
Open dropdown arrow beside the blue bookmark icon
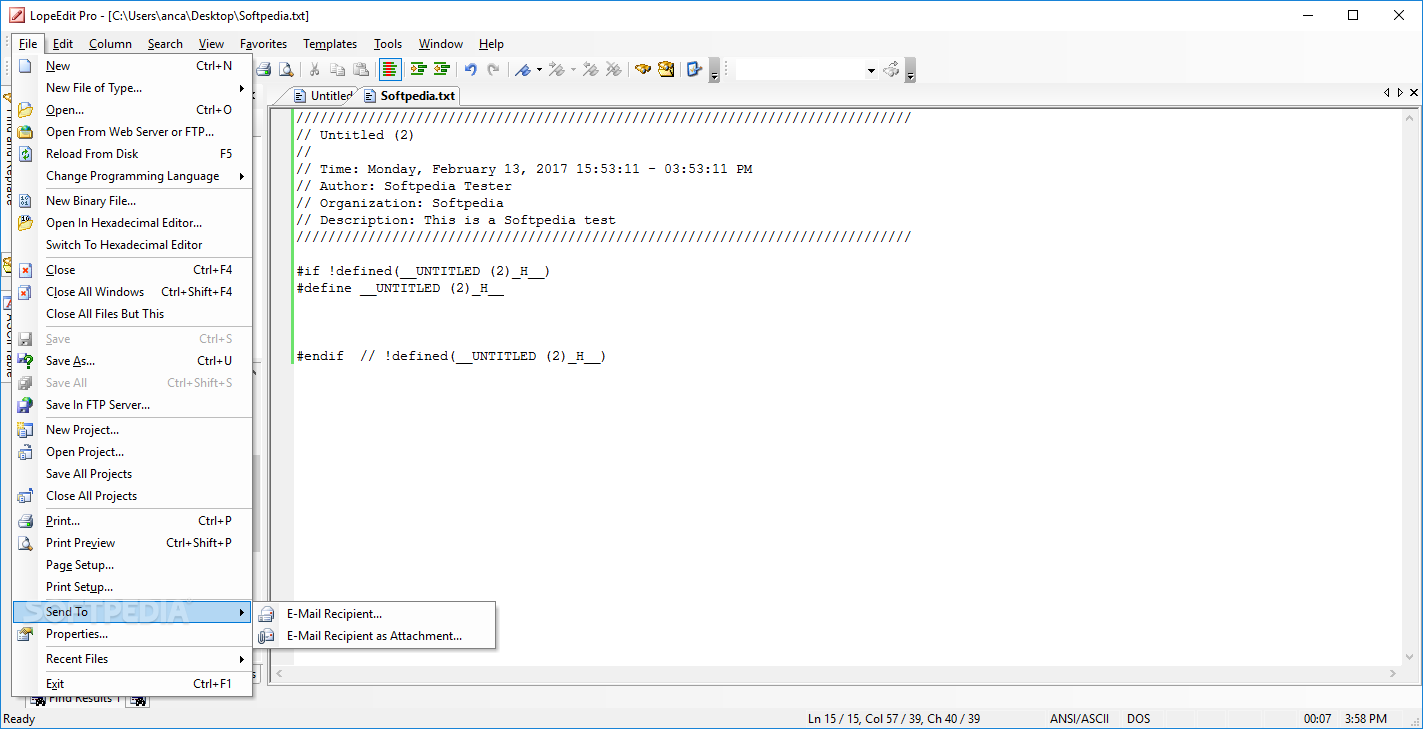click(539, 69)
